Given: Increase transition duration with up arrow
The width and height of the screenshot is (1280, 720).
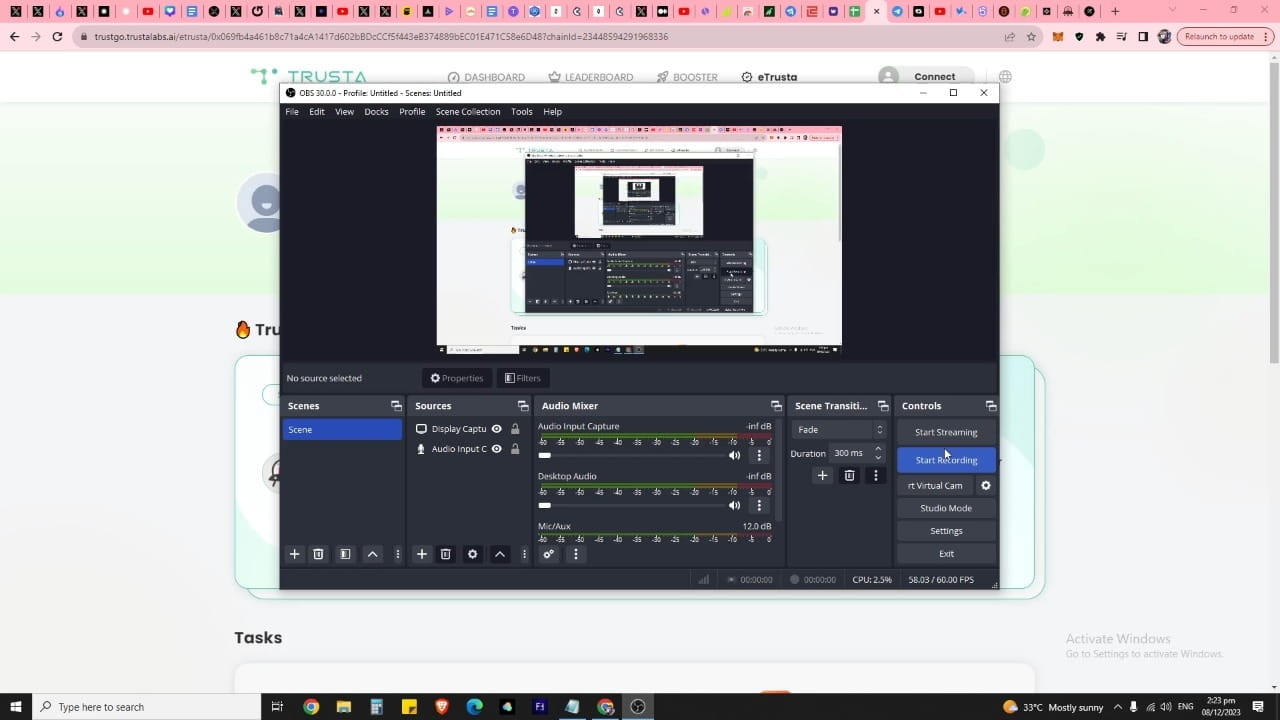Looking at the screenshot, I should tap(878, 449).
